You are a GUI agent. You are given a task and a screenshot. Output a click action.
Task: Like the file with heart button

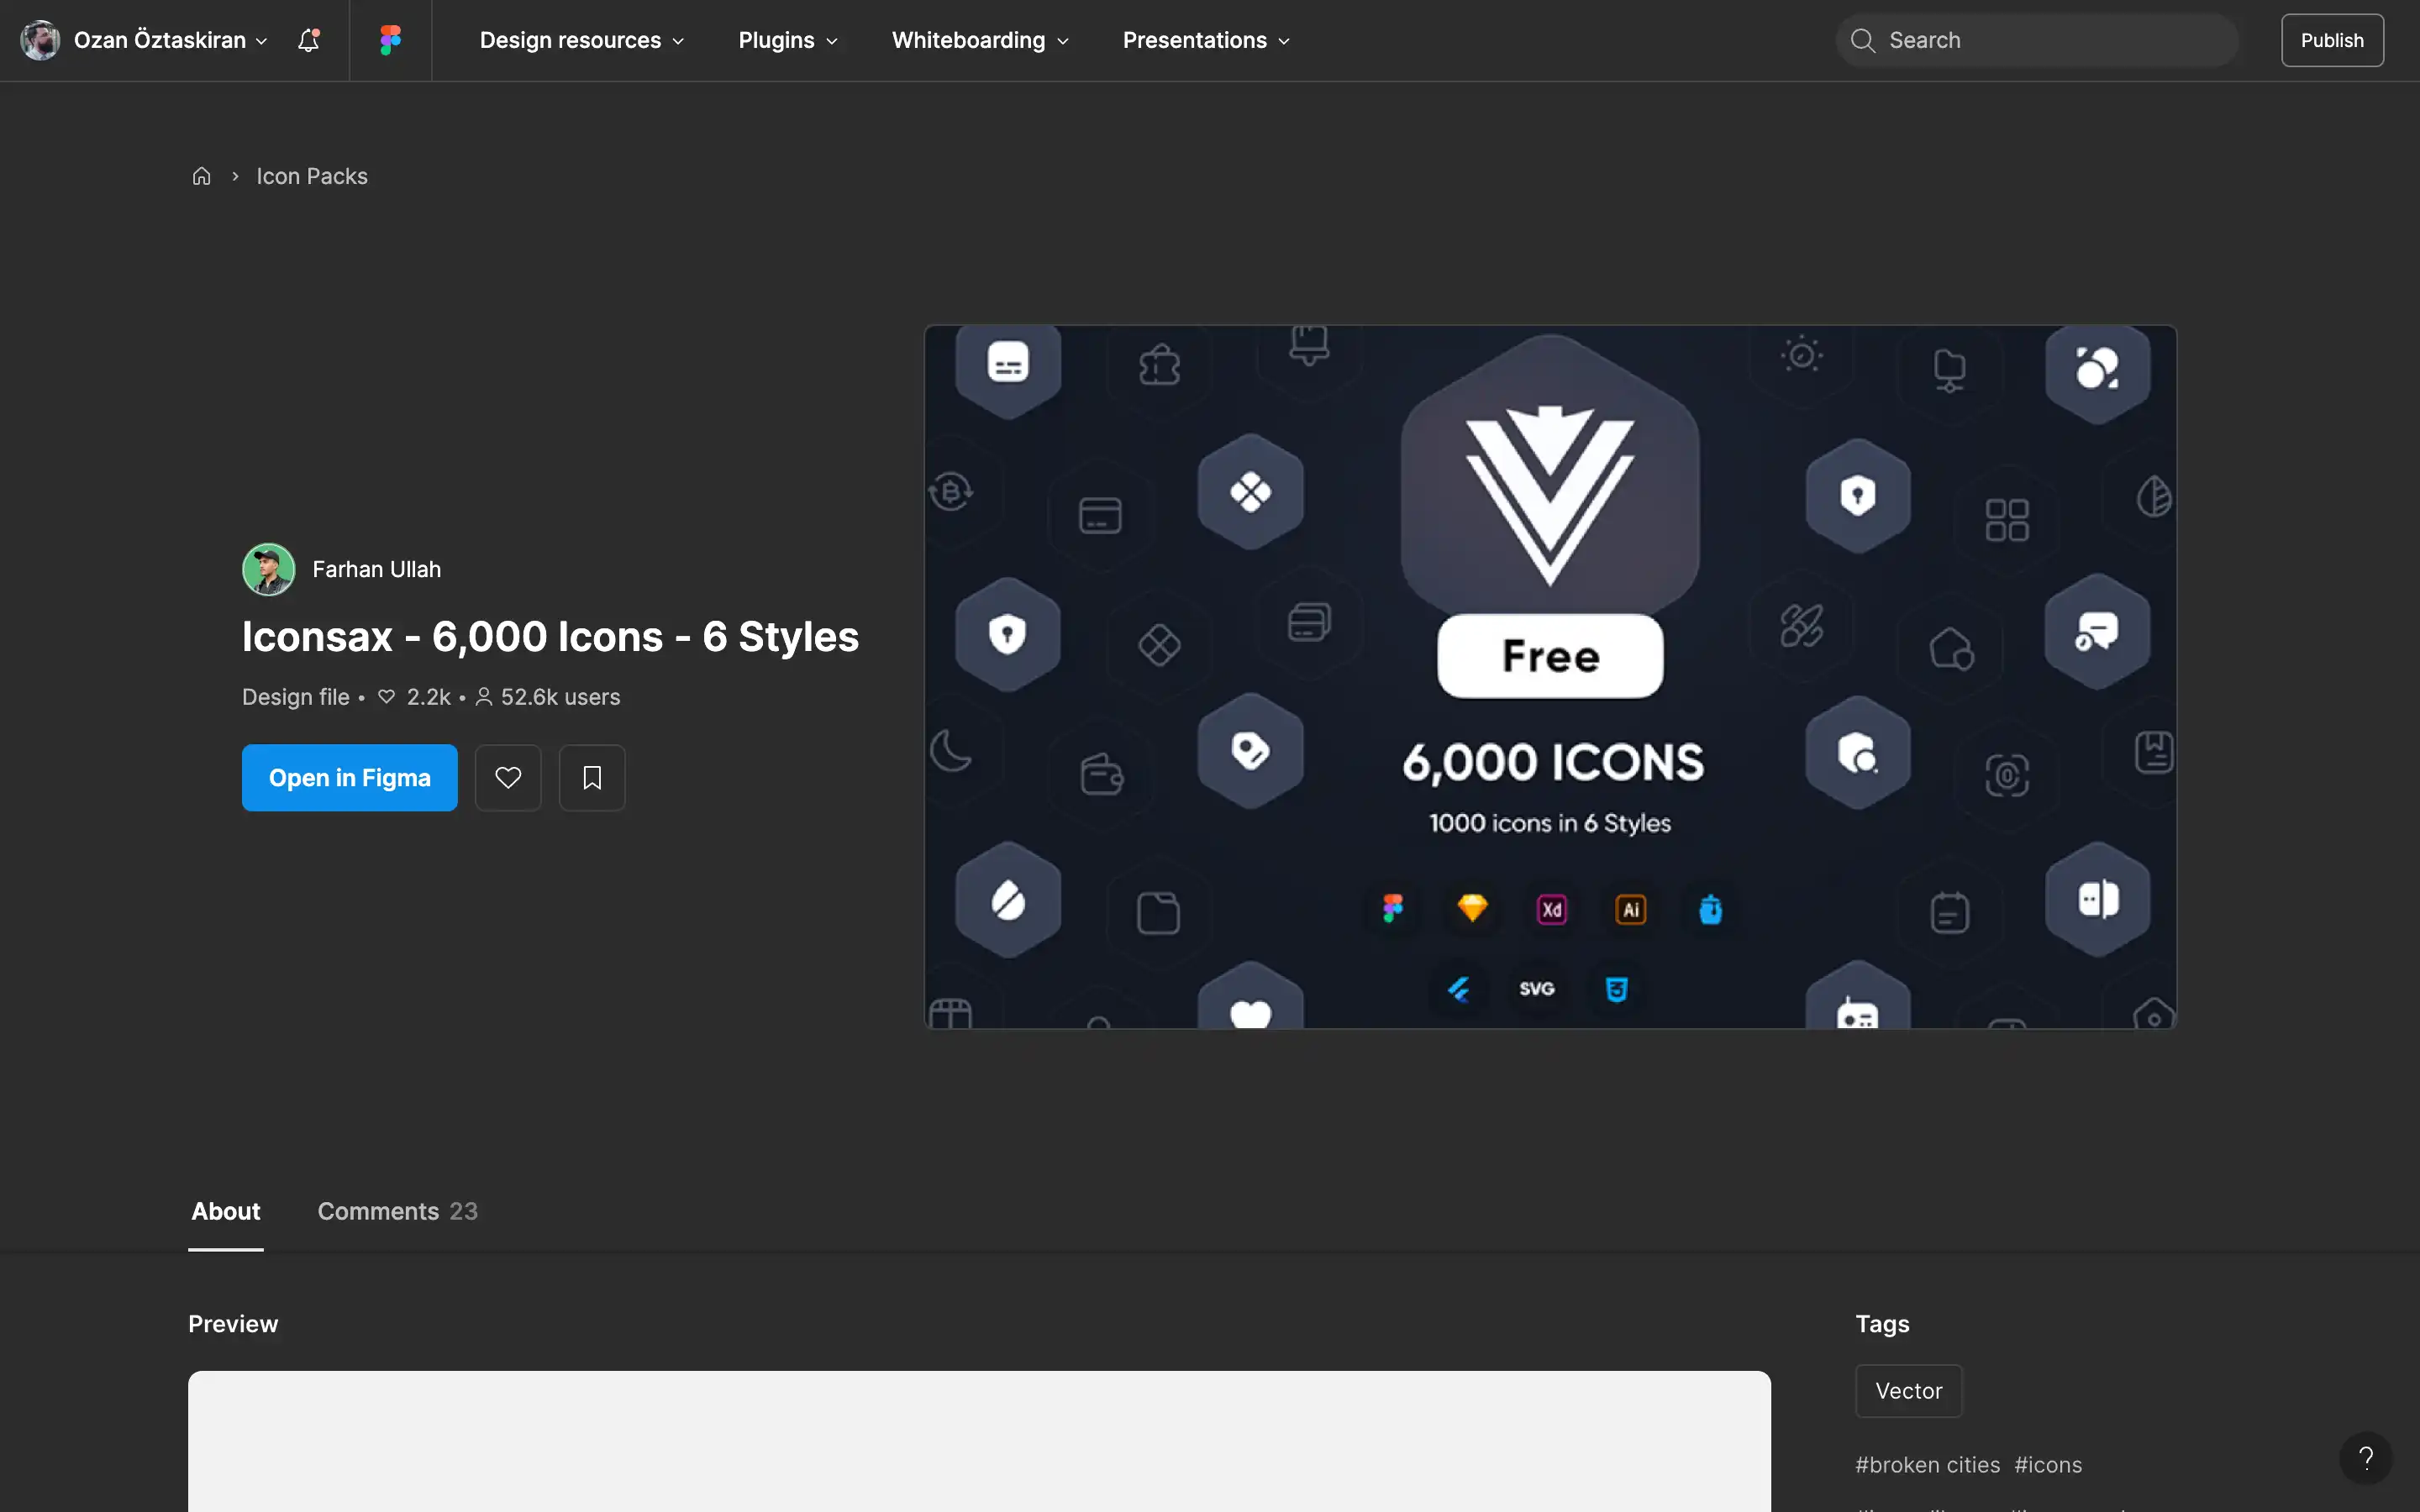508,777
